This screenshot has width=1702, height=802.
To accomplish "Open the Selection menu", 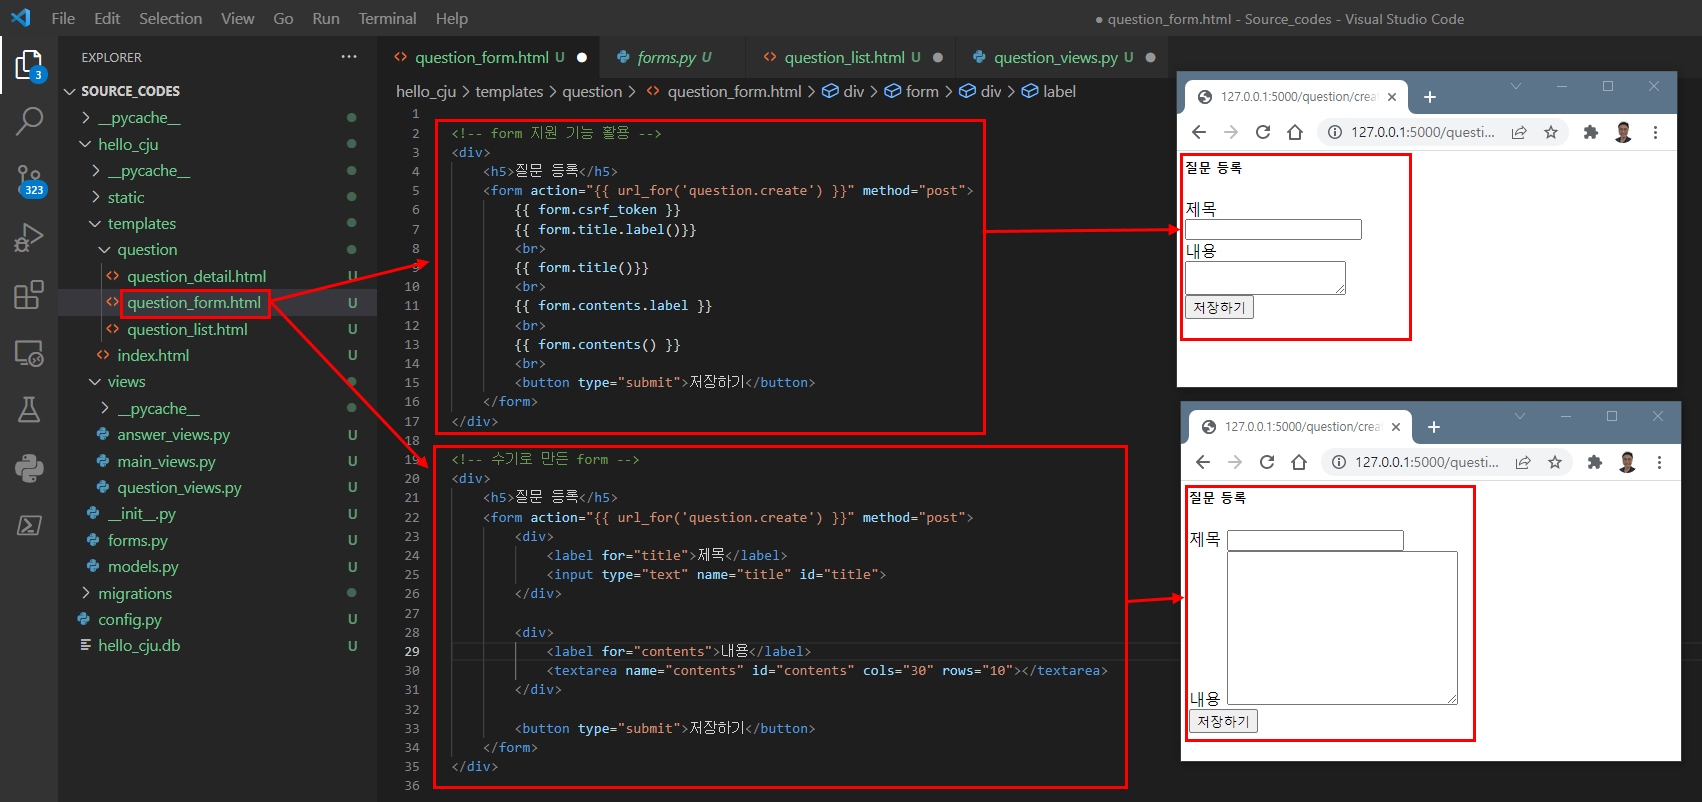I will point(170,18).
